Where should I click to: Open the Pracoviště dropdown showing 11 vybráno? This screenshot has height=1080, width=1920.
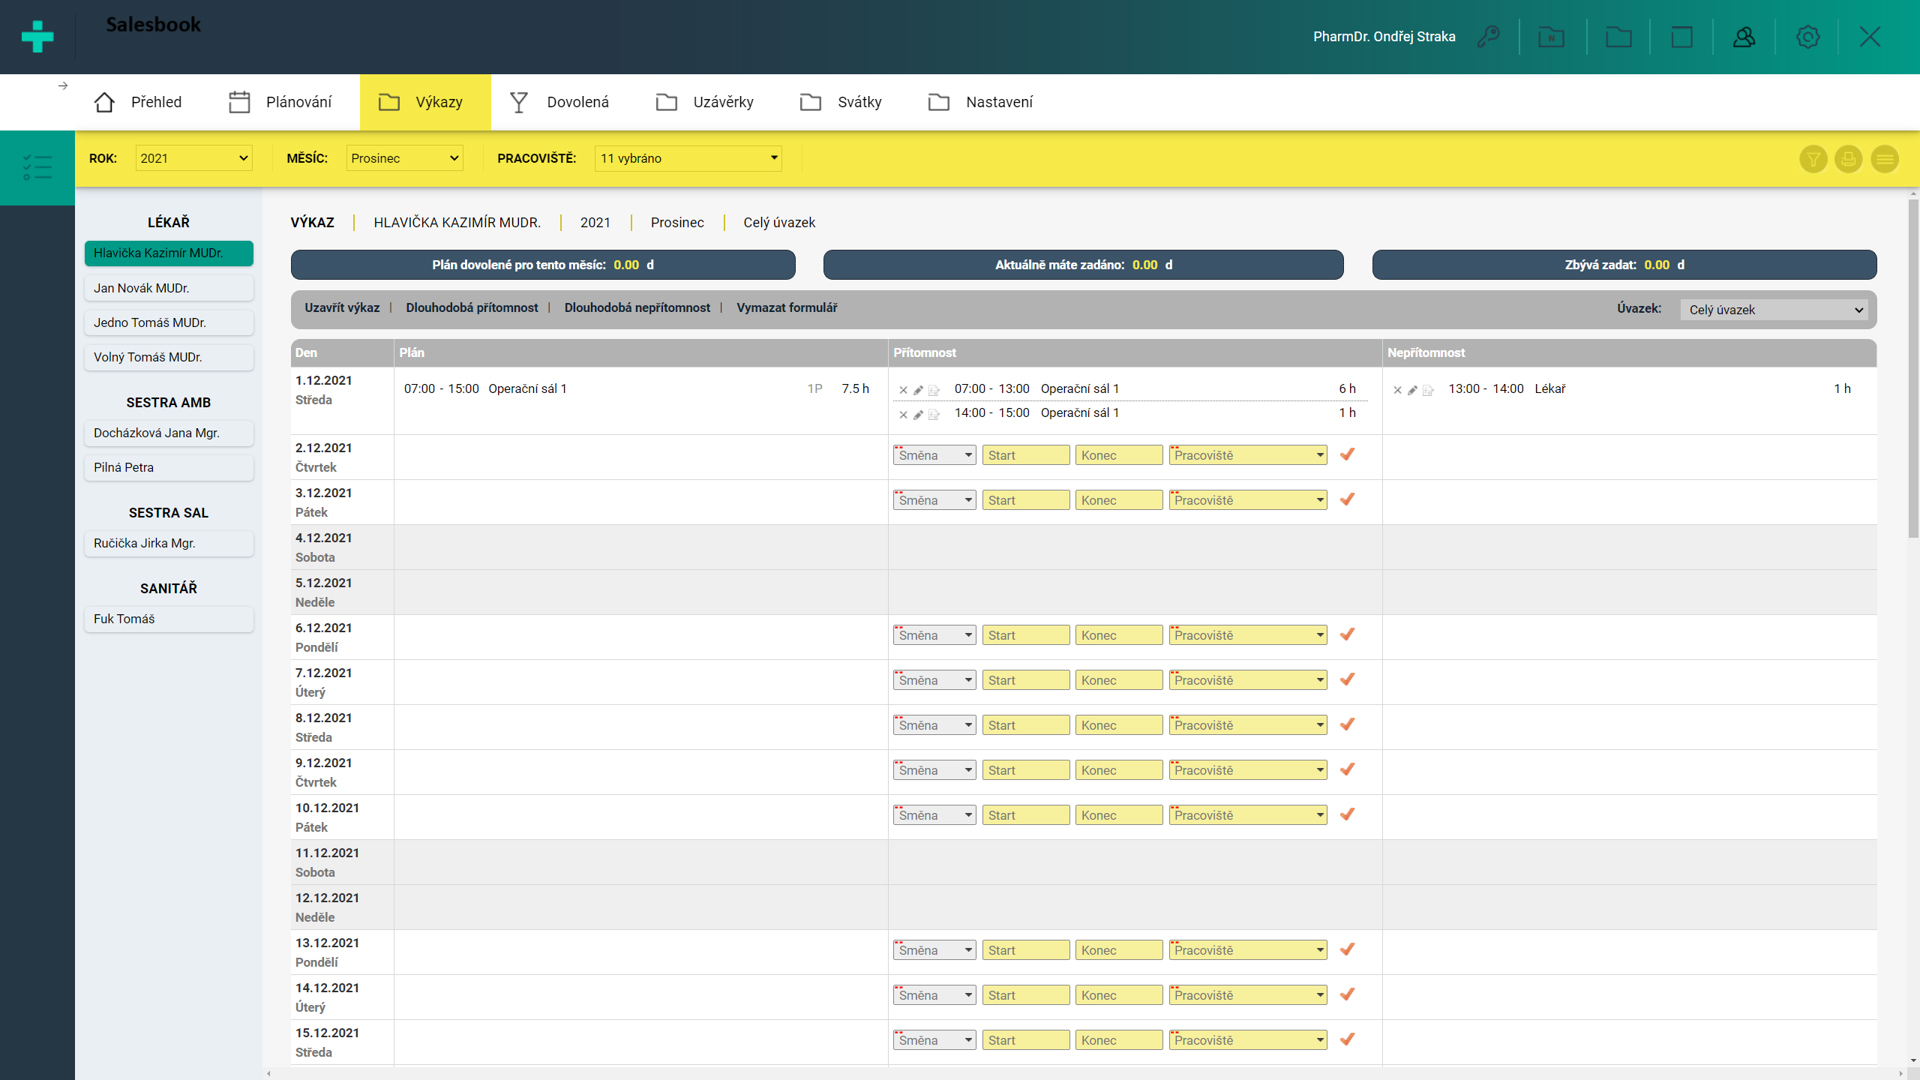click(x=688, y=158)
